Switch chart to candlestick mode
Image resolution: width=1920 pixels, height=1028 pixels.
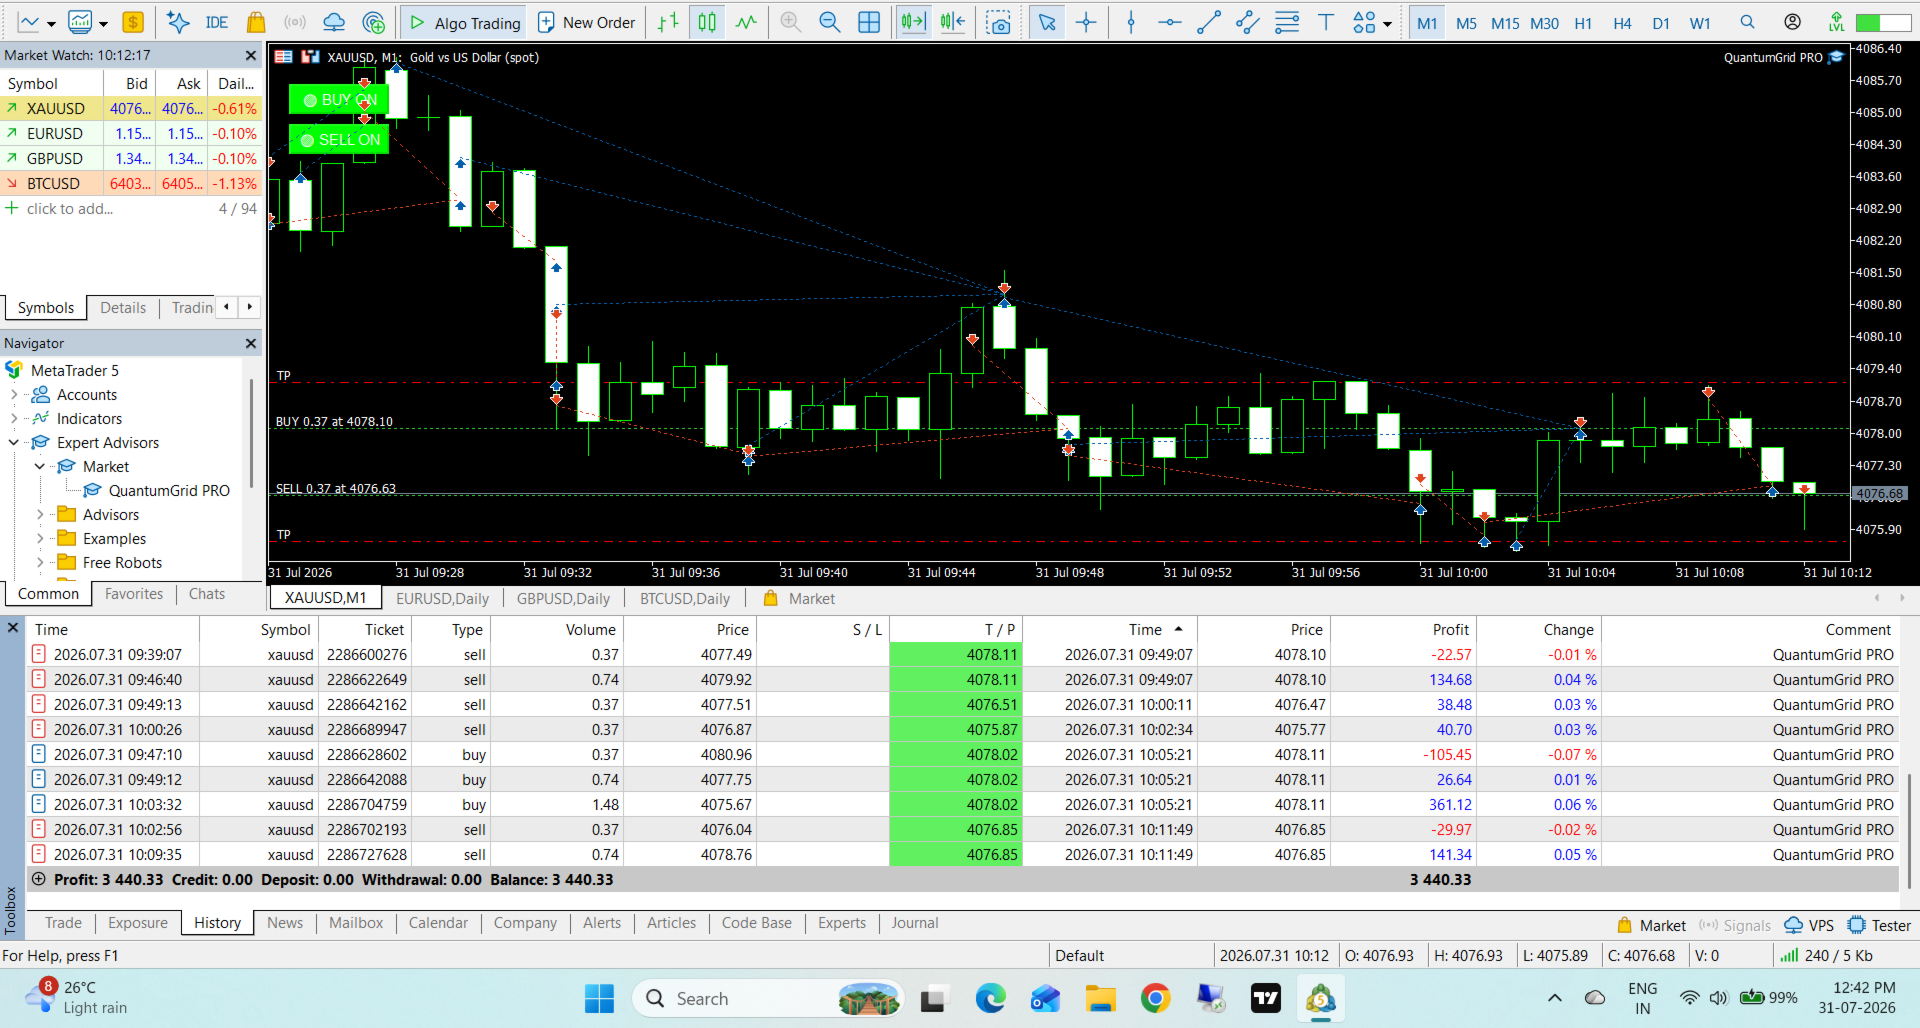pyautogui.click(x=707, y=22)
